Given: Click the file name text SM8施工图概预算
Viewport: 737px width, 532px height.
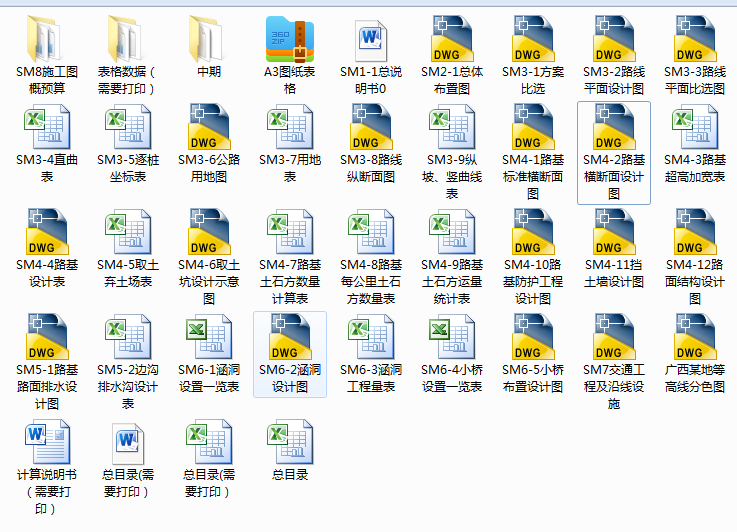Looking at the screenshot, I should [x=47, y=80].
